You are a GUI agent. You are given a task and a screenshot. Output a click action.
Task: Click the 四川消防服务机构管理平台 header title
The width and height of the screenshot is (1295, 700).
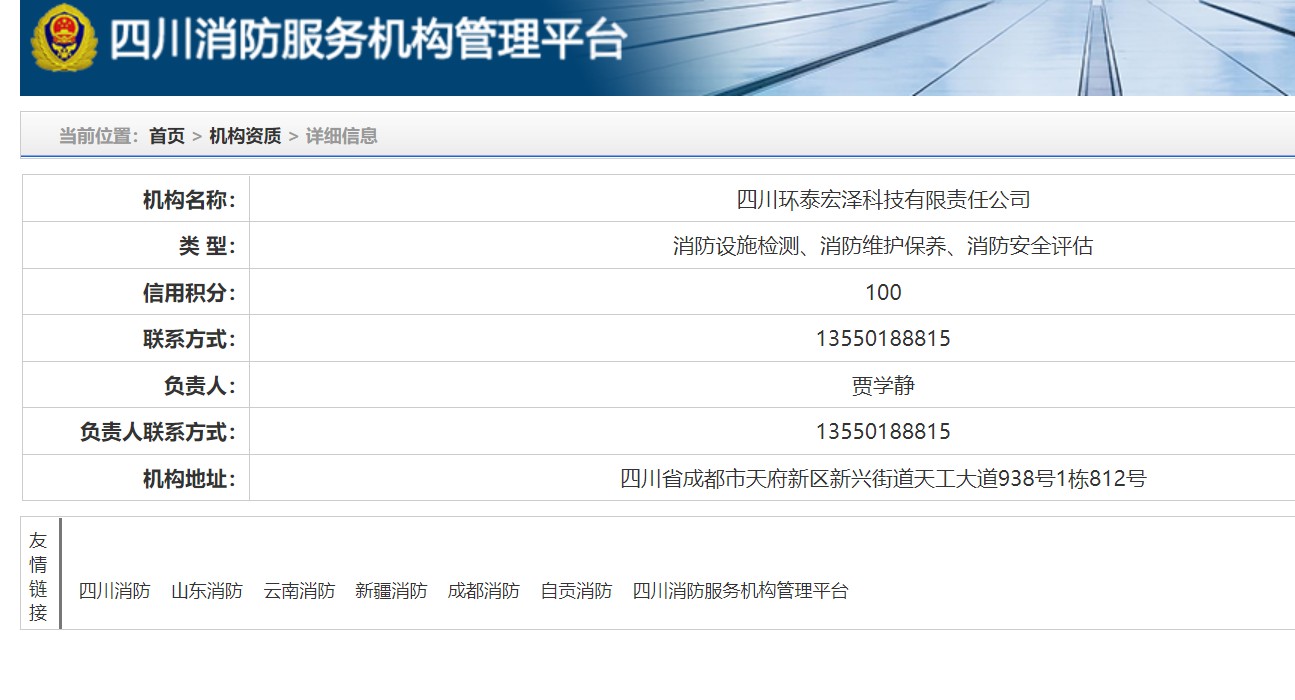click(x=367, y=41)
